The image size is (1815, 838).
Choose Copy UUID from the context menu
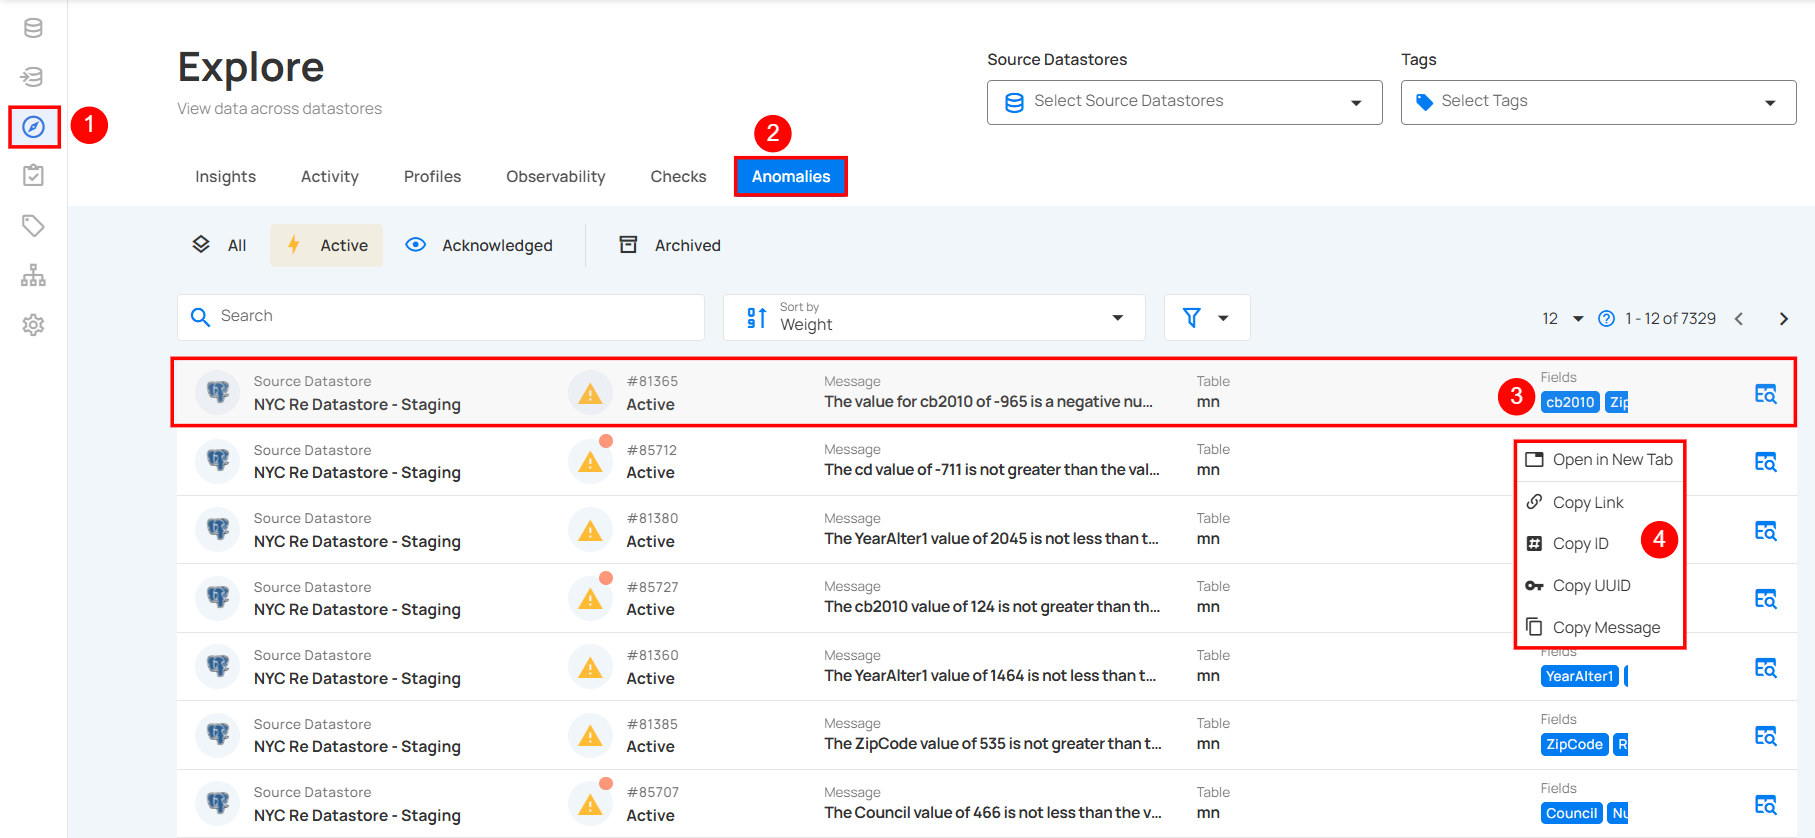coord(1591,586)
